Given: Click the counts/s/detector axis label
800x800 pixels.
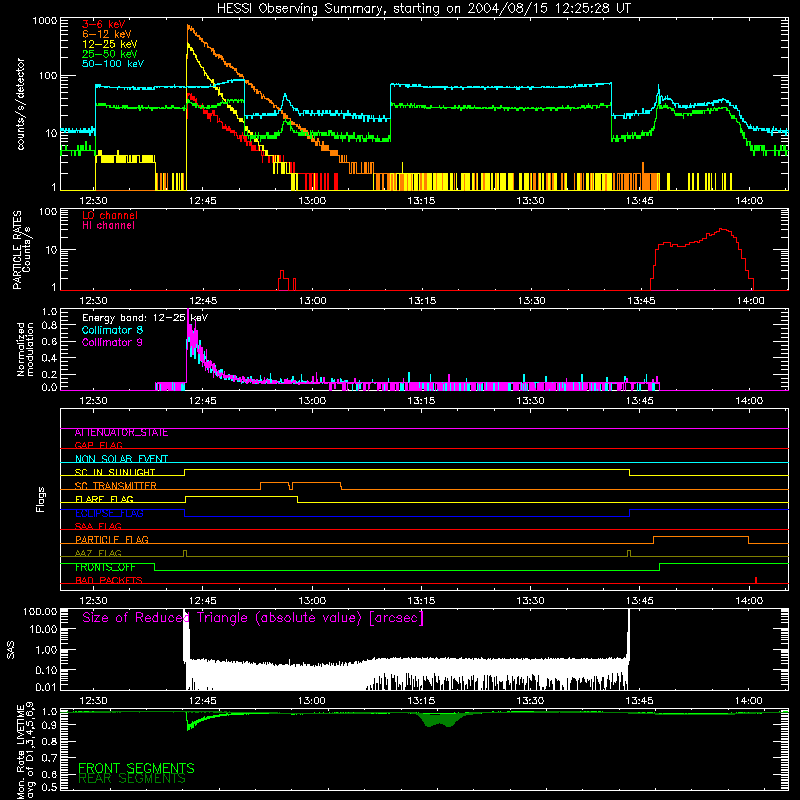Looking at the screenshot, I should (x=20, y=104).
